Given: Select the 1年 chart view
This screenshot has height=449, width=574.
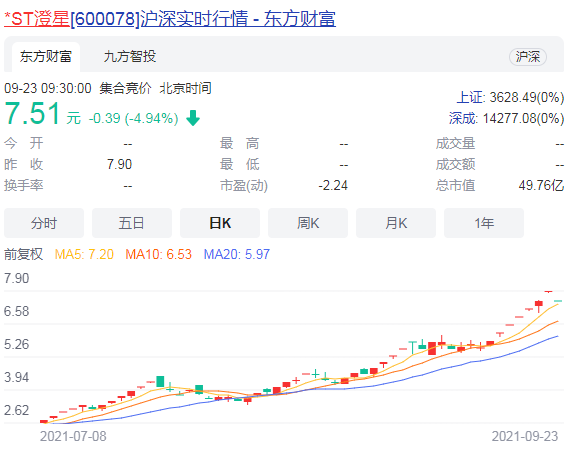Looking at the screenshot, I should click(484, 223).
